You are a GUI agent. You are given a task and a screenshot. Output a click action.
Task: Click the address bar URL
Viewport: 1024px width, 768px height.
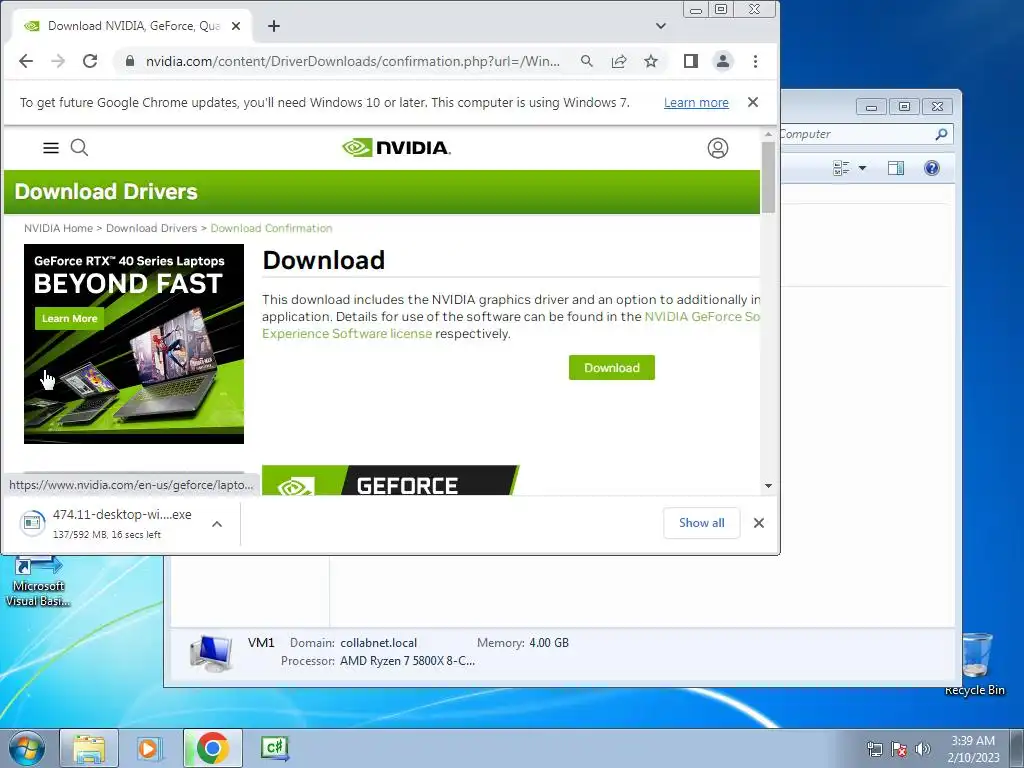(x=353, y=61)
